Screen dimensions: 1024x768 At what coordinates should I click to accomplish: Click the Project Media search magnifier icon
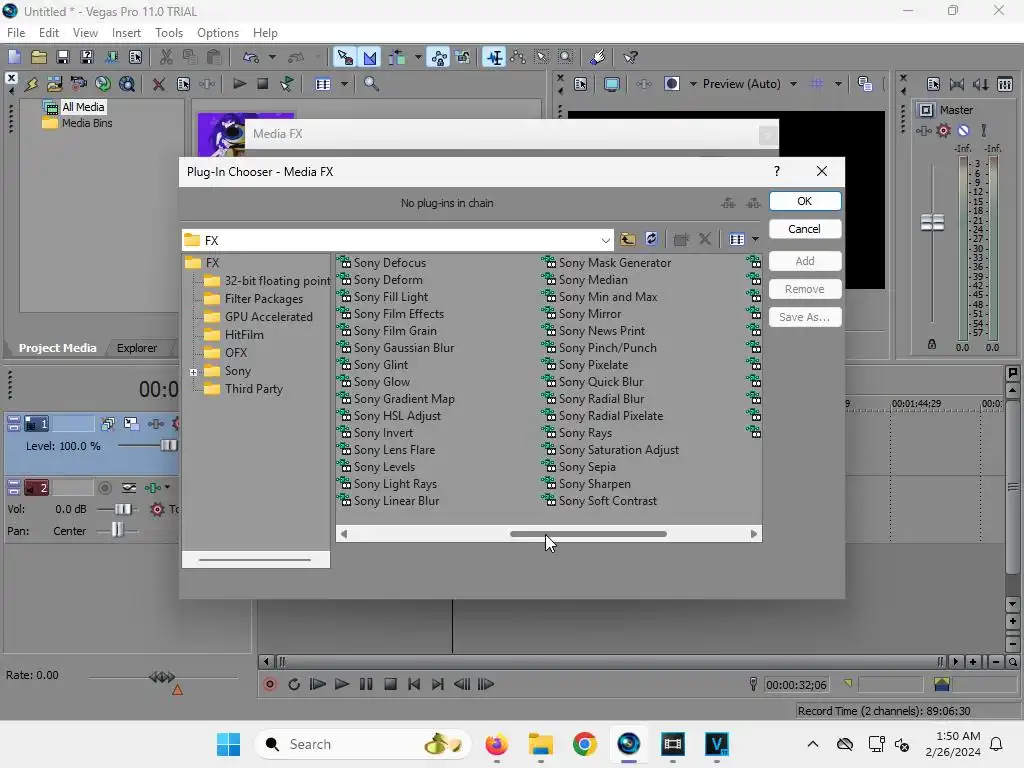(x=371, y=84)
